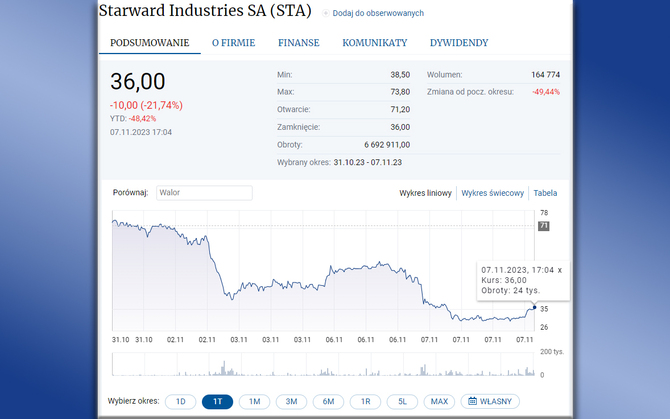Viewport: 670px width, 419px height.
Task: Show the Tabela data view
Action: coord(545,193)
